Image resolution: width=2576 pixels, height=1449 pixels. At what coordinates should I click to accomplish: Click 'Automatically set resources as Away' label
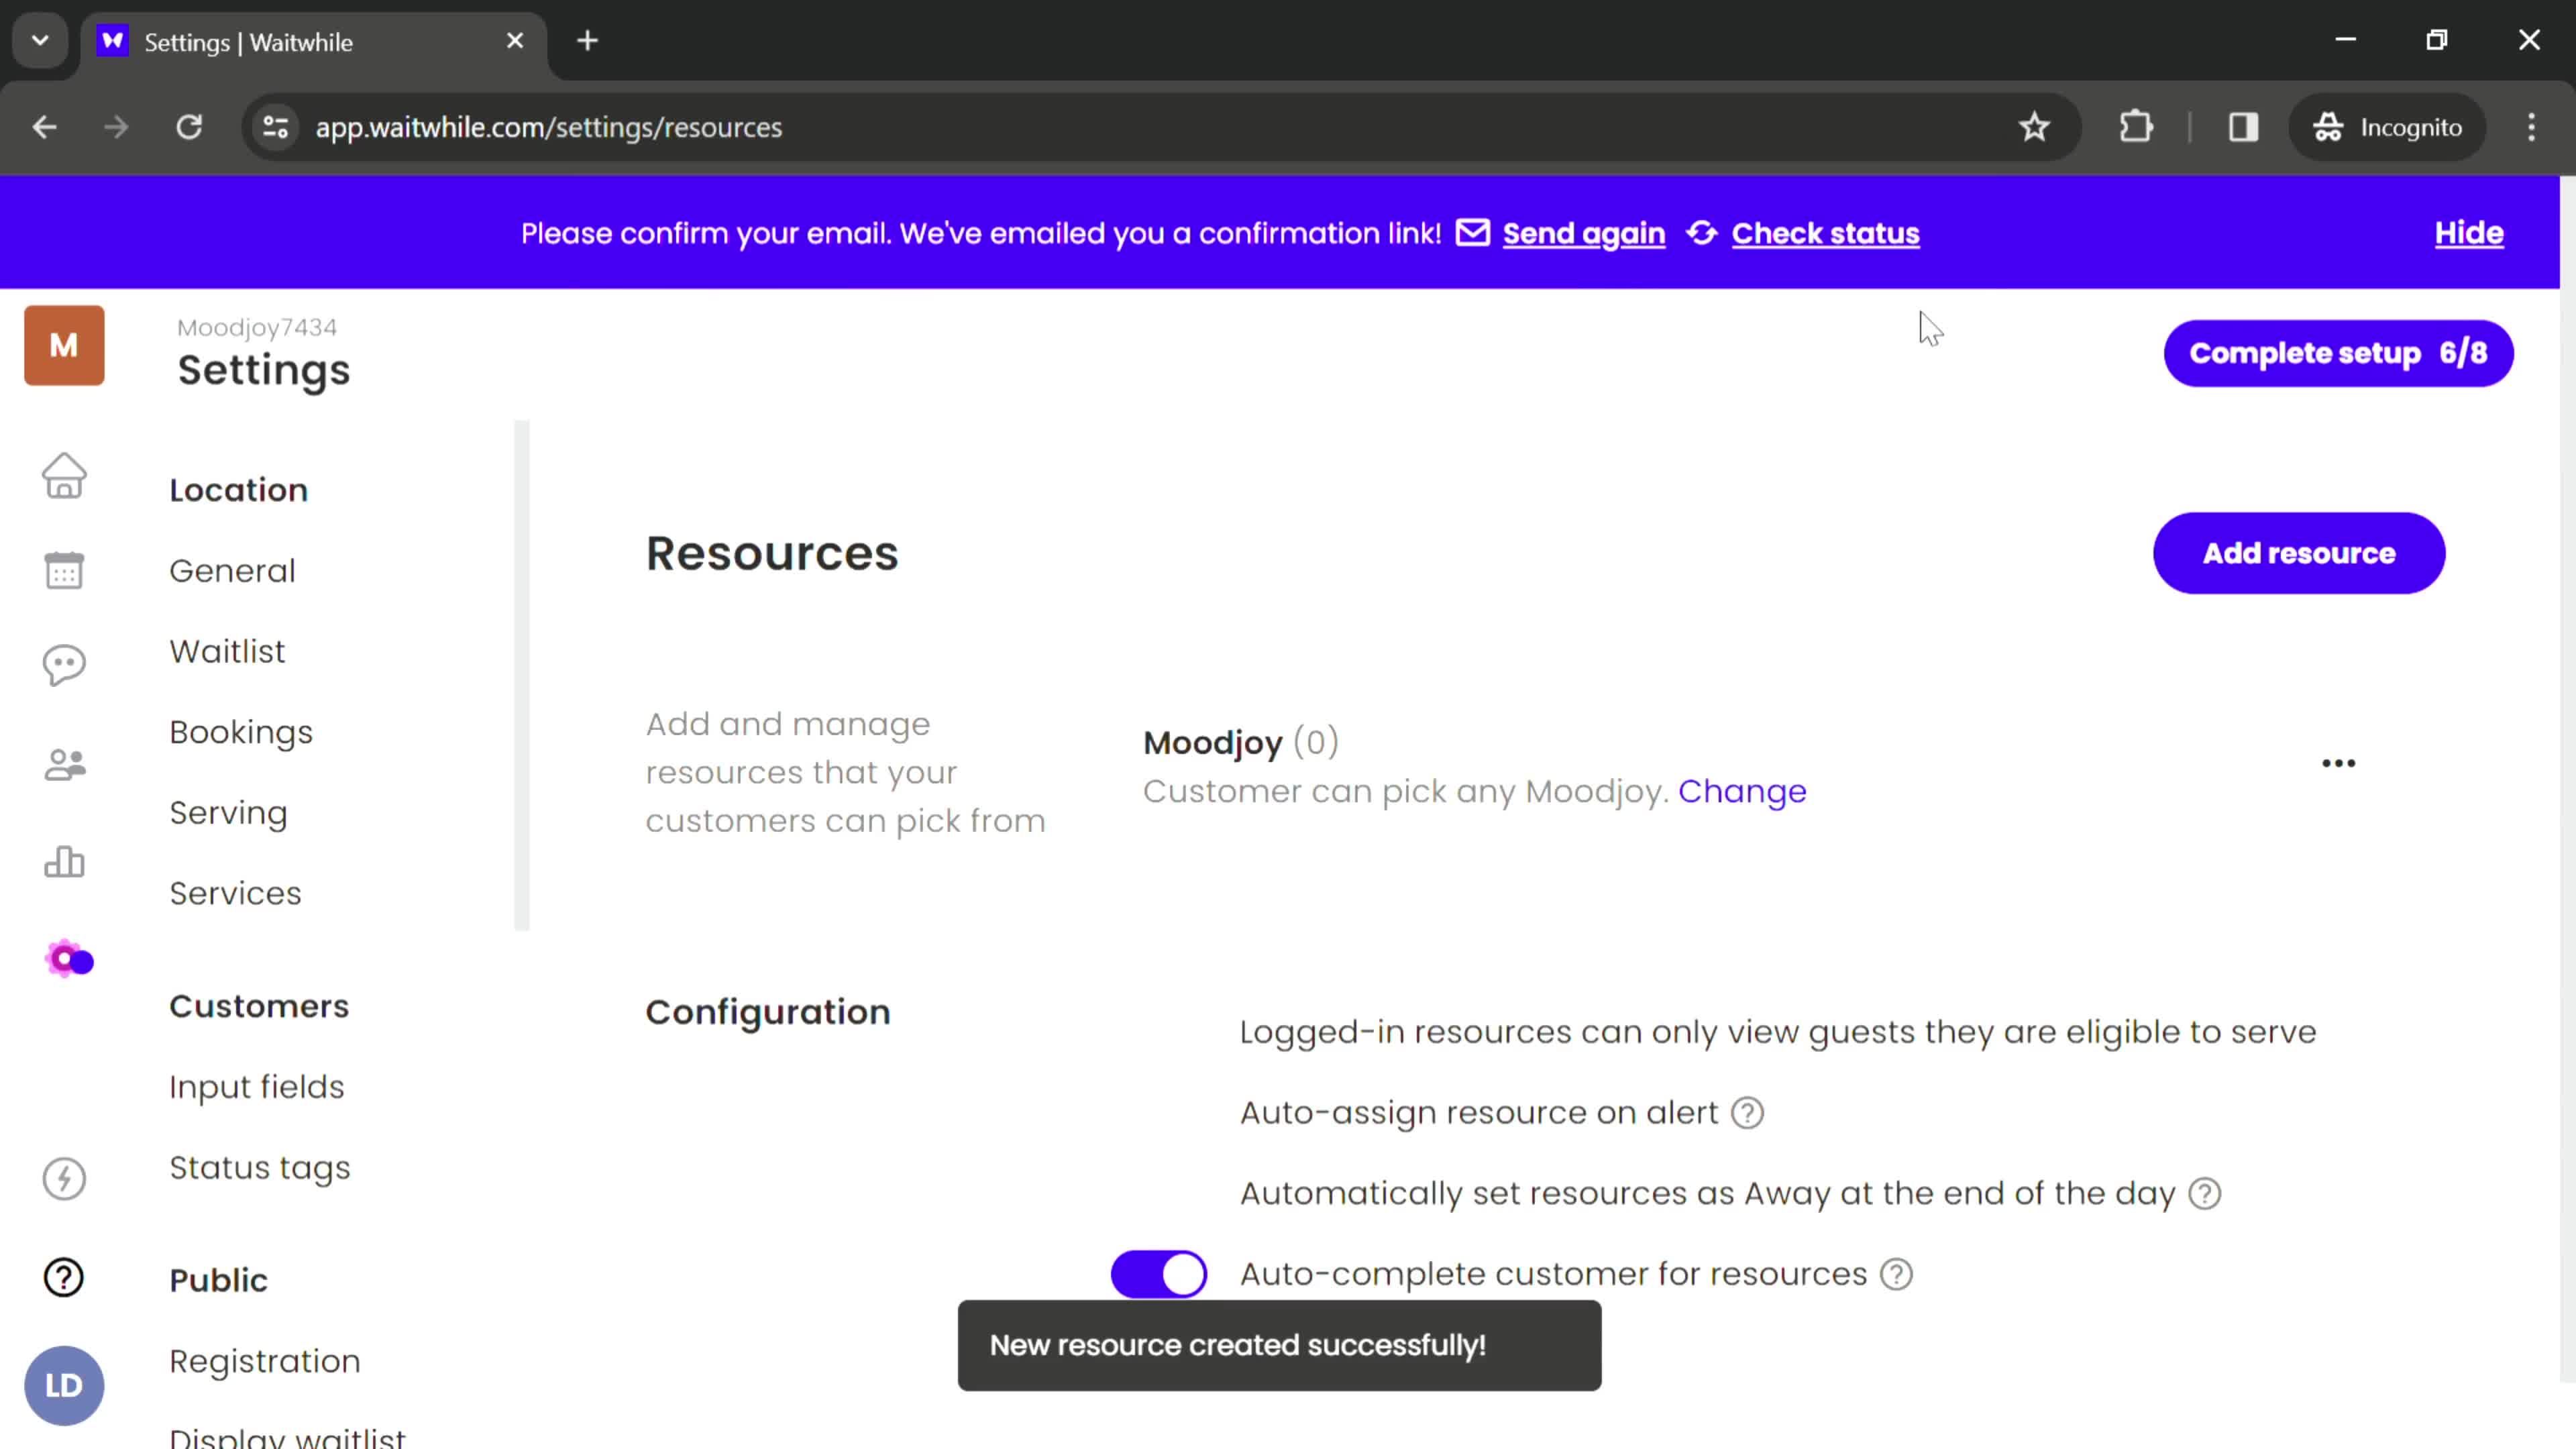pyautogui.click(x=1707, y=1194)
